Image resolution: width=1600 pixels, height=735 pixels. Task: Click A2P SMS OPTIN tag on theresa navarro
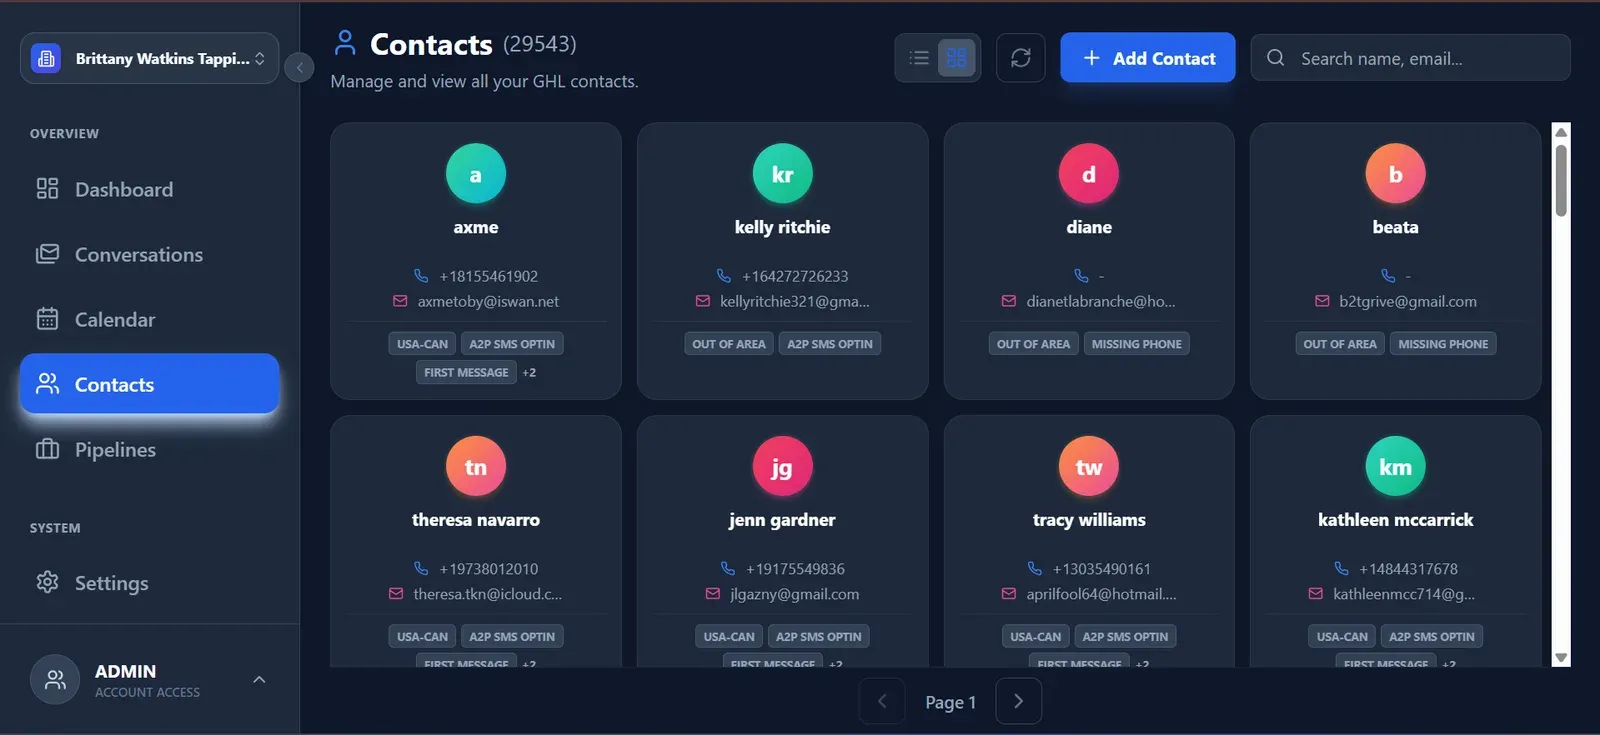(x=512, y=636)
